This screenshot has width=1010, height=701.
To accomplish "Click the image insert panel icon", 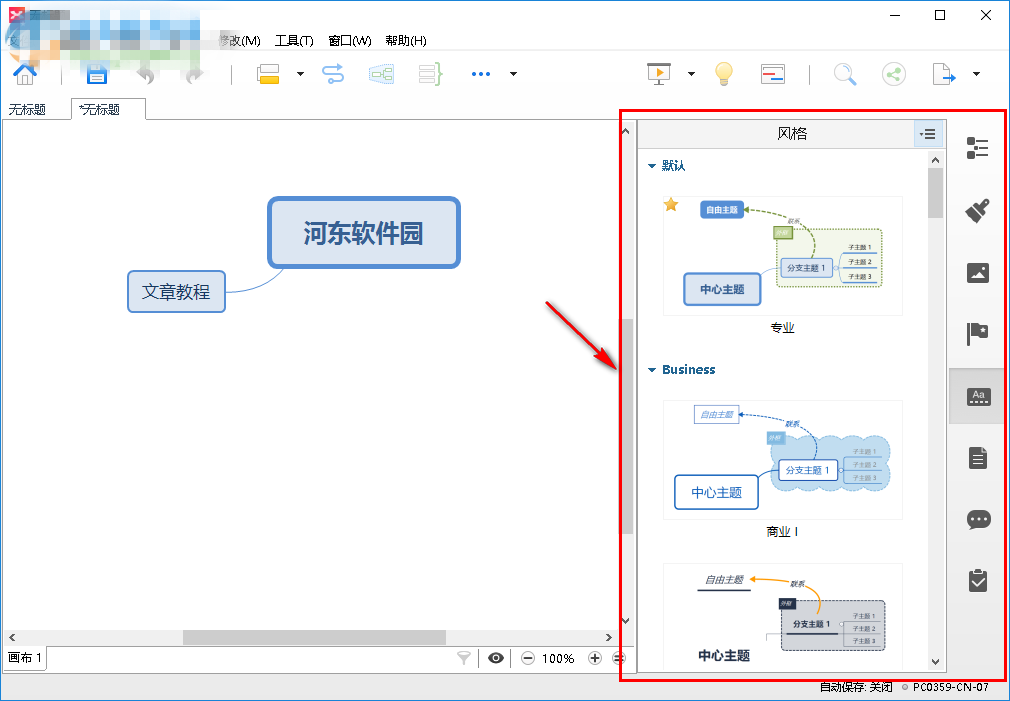I will point(977,273).
